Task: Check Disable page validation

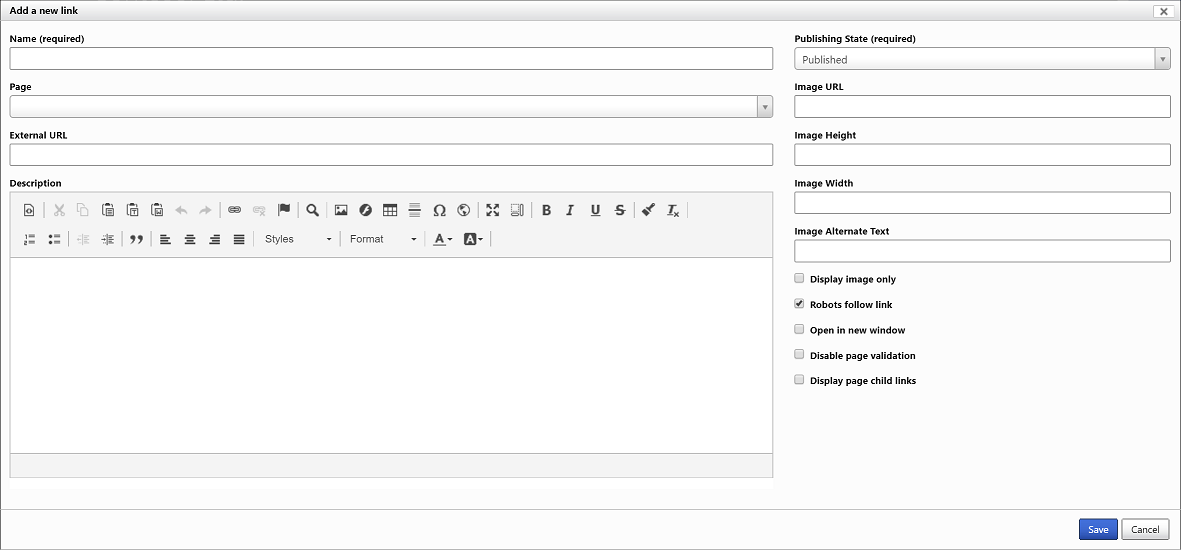Action: click(799, 355)
